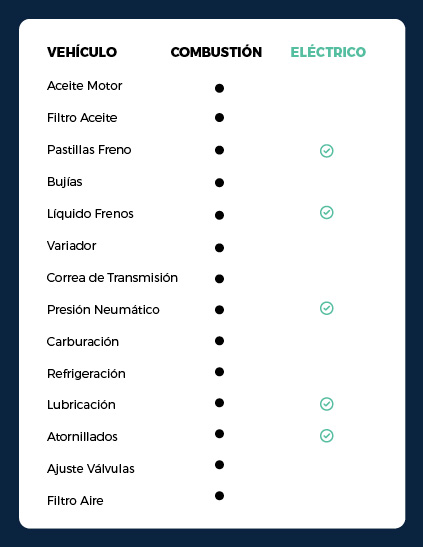423x547 pixels.
Task: Click the black dot for Aceite Motor
Action: 219,88
